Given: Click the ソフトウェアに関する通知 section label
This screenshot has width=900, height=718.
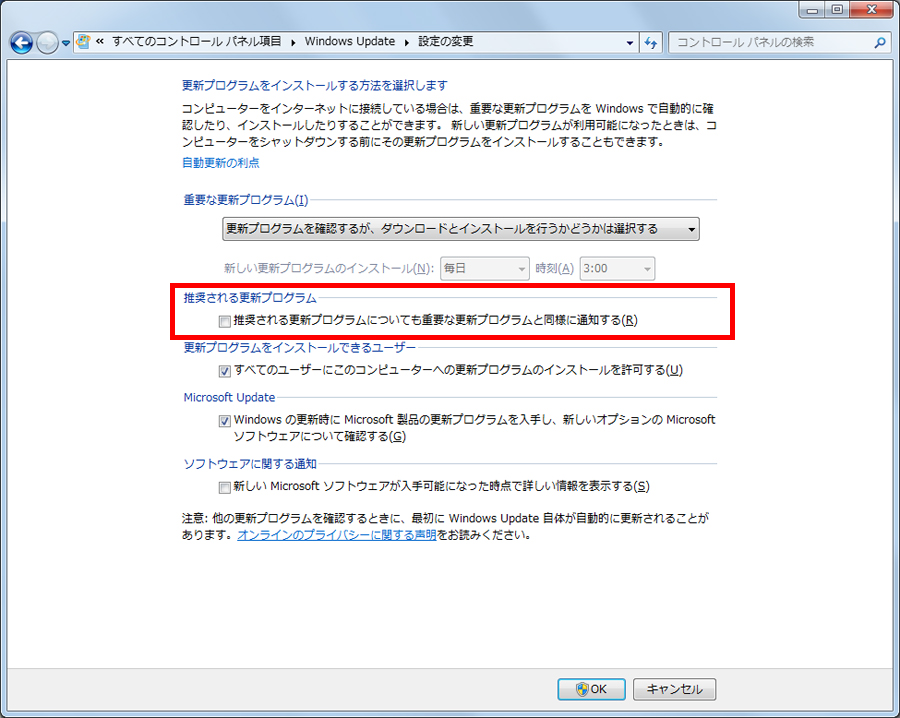Looking at the screenshot, I should click(250, 464).
